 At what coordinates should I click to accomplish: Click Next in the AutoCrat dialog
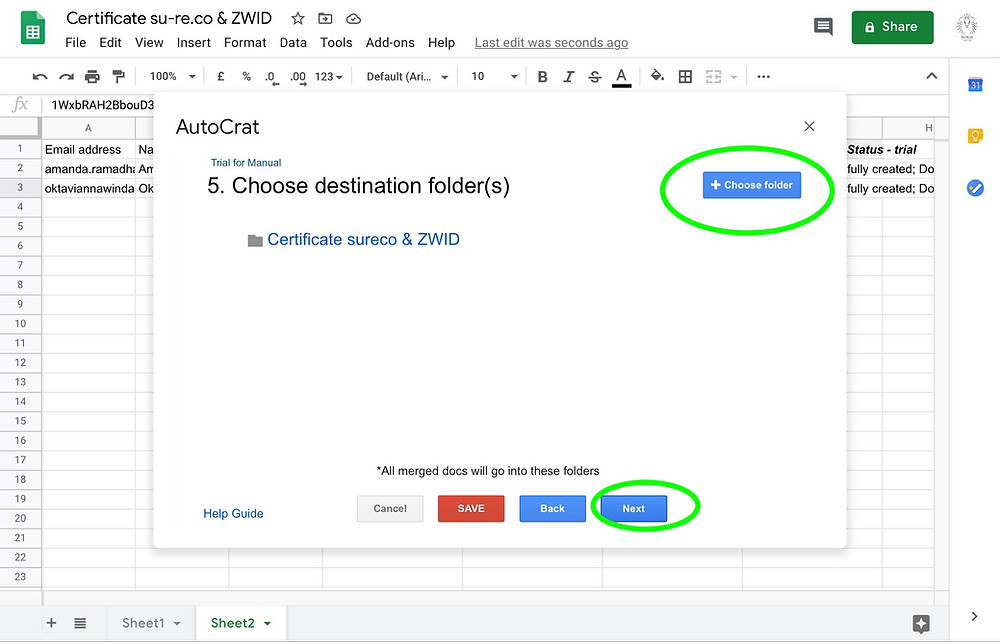pyautogui.click(x=633, y=509)
